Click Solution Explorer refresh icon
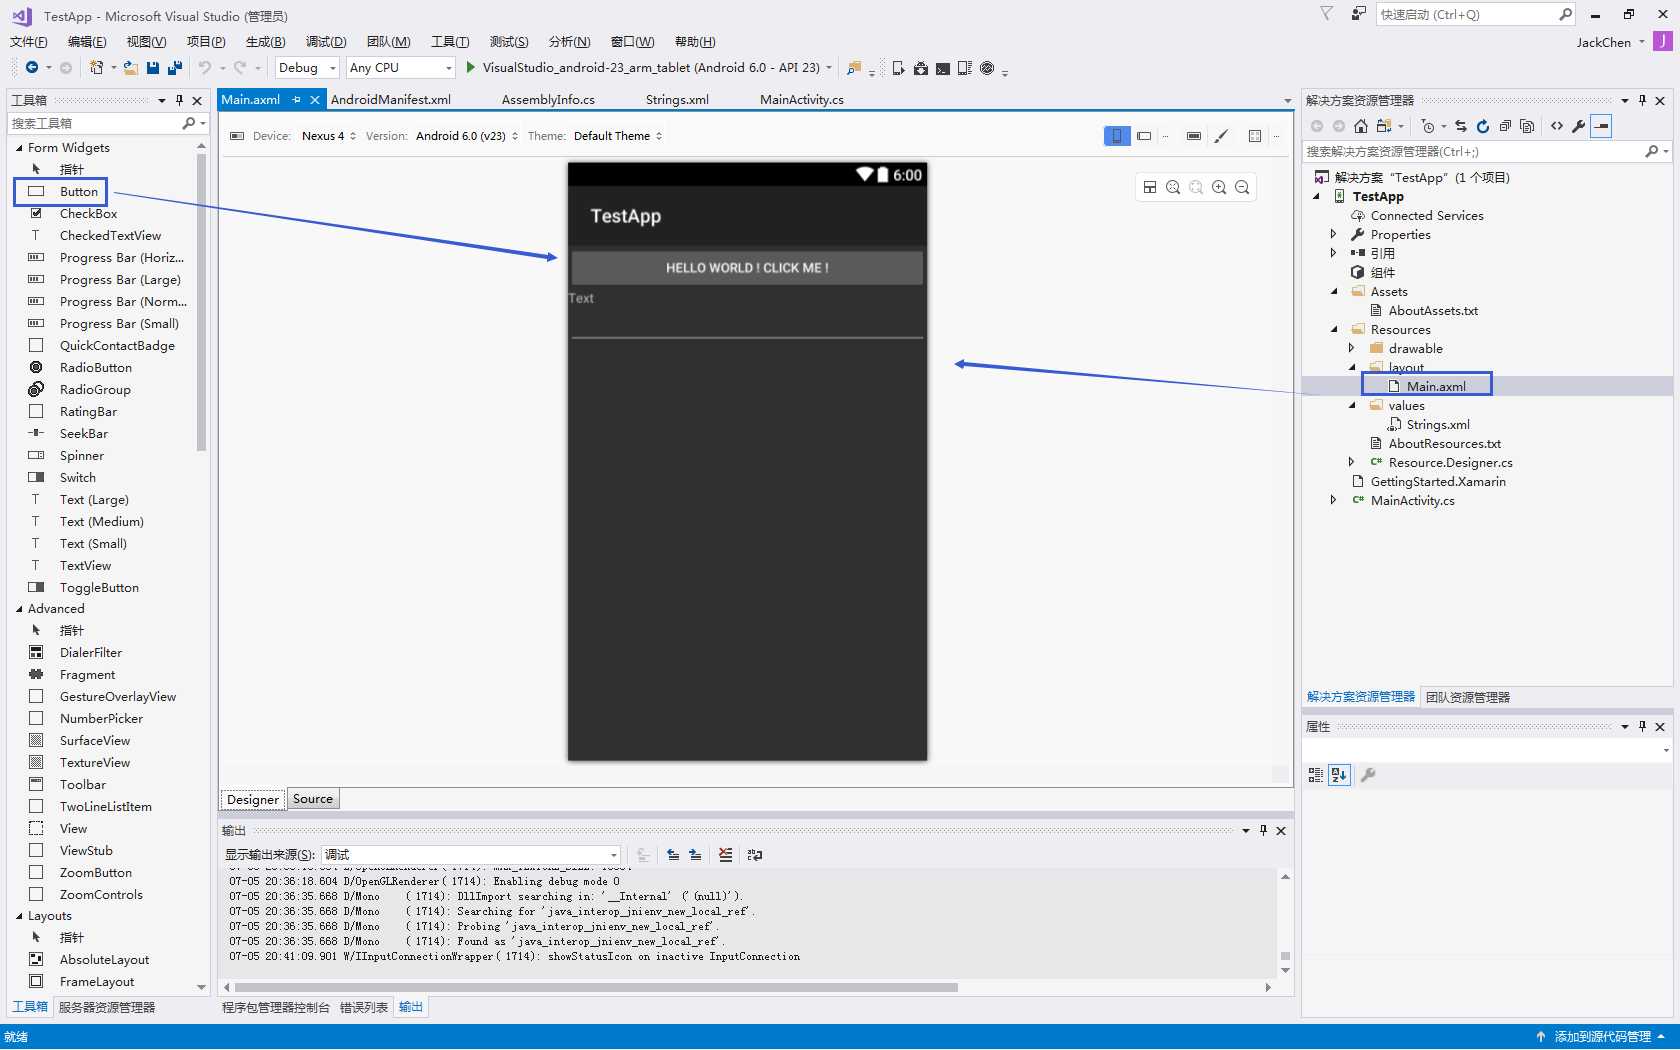 pyautogui.click(x=1483, y=126)
